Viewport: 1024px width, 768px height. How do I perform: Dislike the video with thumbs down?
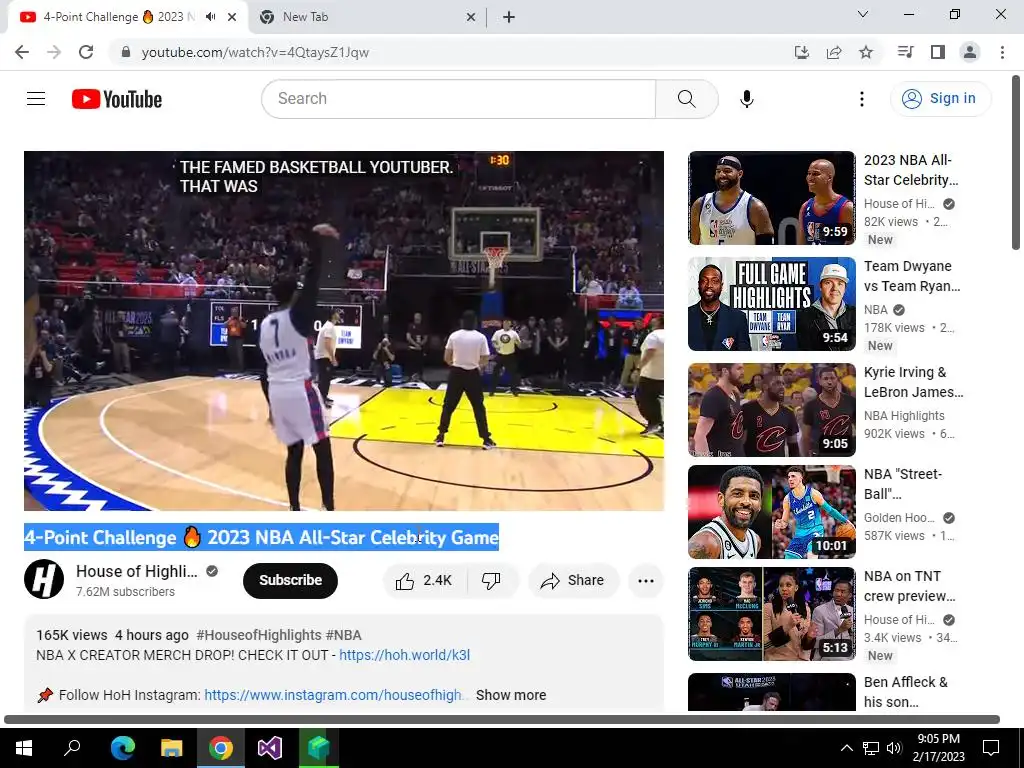(492, 581)
